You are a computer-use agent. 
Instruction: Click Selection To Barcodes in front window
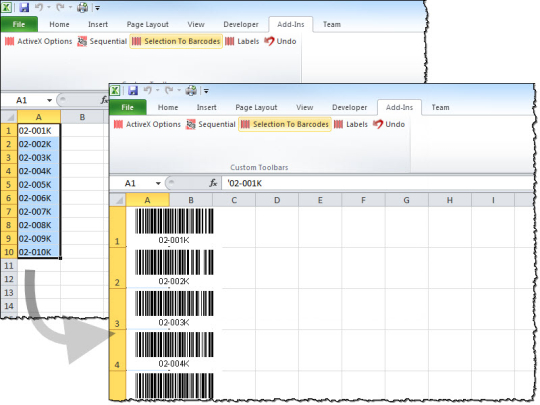coord(285,124)
